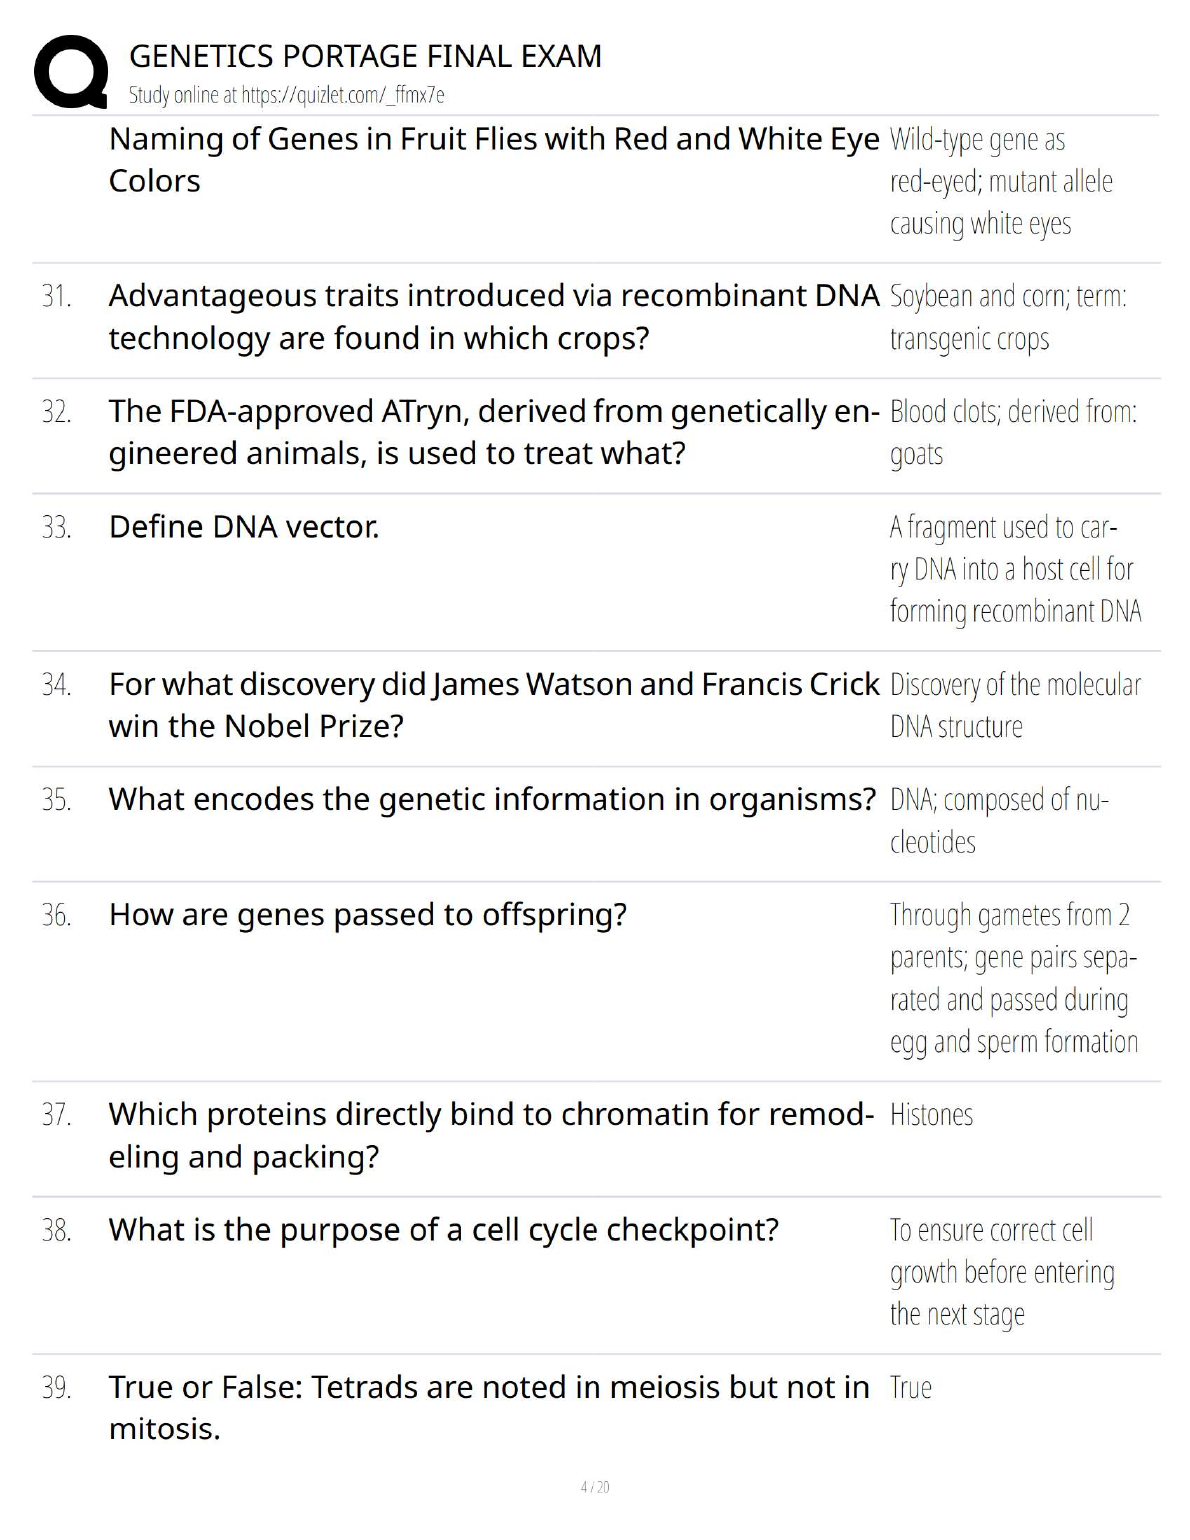Select the recombinant DNA crops question
This screenshot has height=1540, width=1190.
point(493,317)
